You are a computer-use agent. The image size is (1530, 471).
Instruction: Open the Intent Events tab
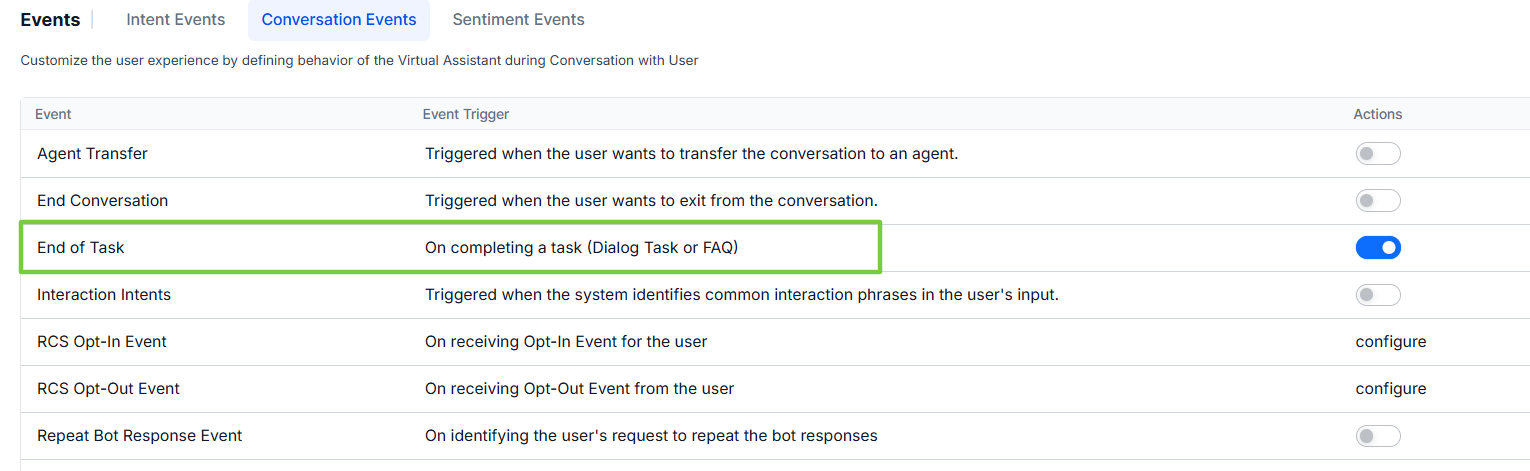[176, 20]
